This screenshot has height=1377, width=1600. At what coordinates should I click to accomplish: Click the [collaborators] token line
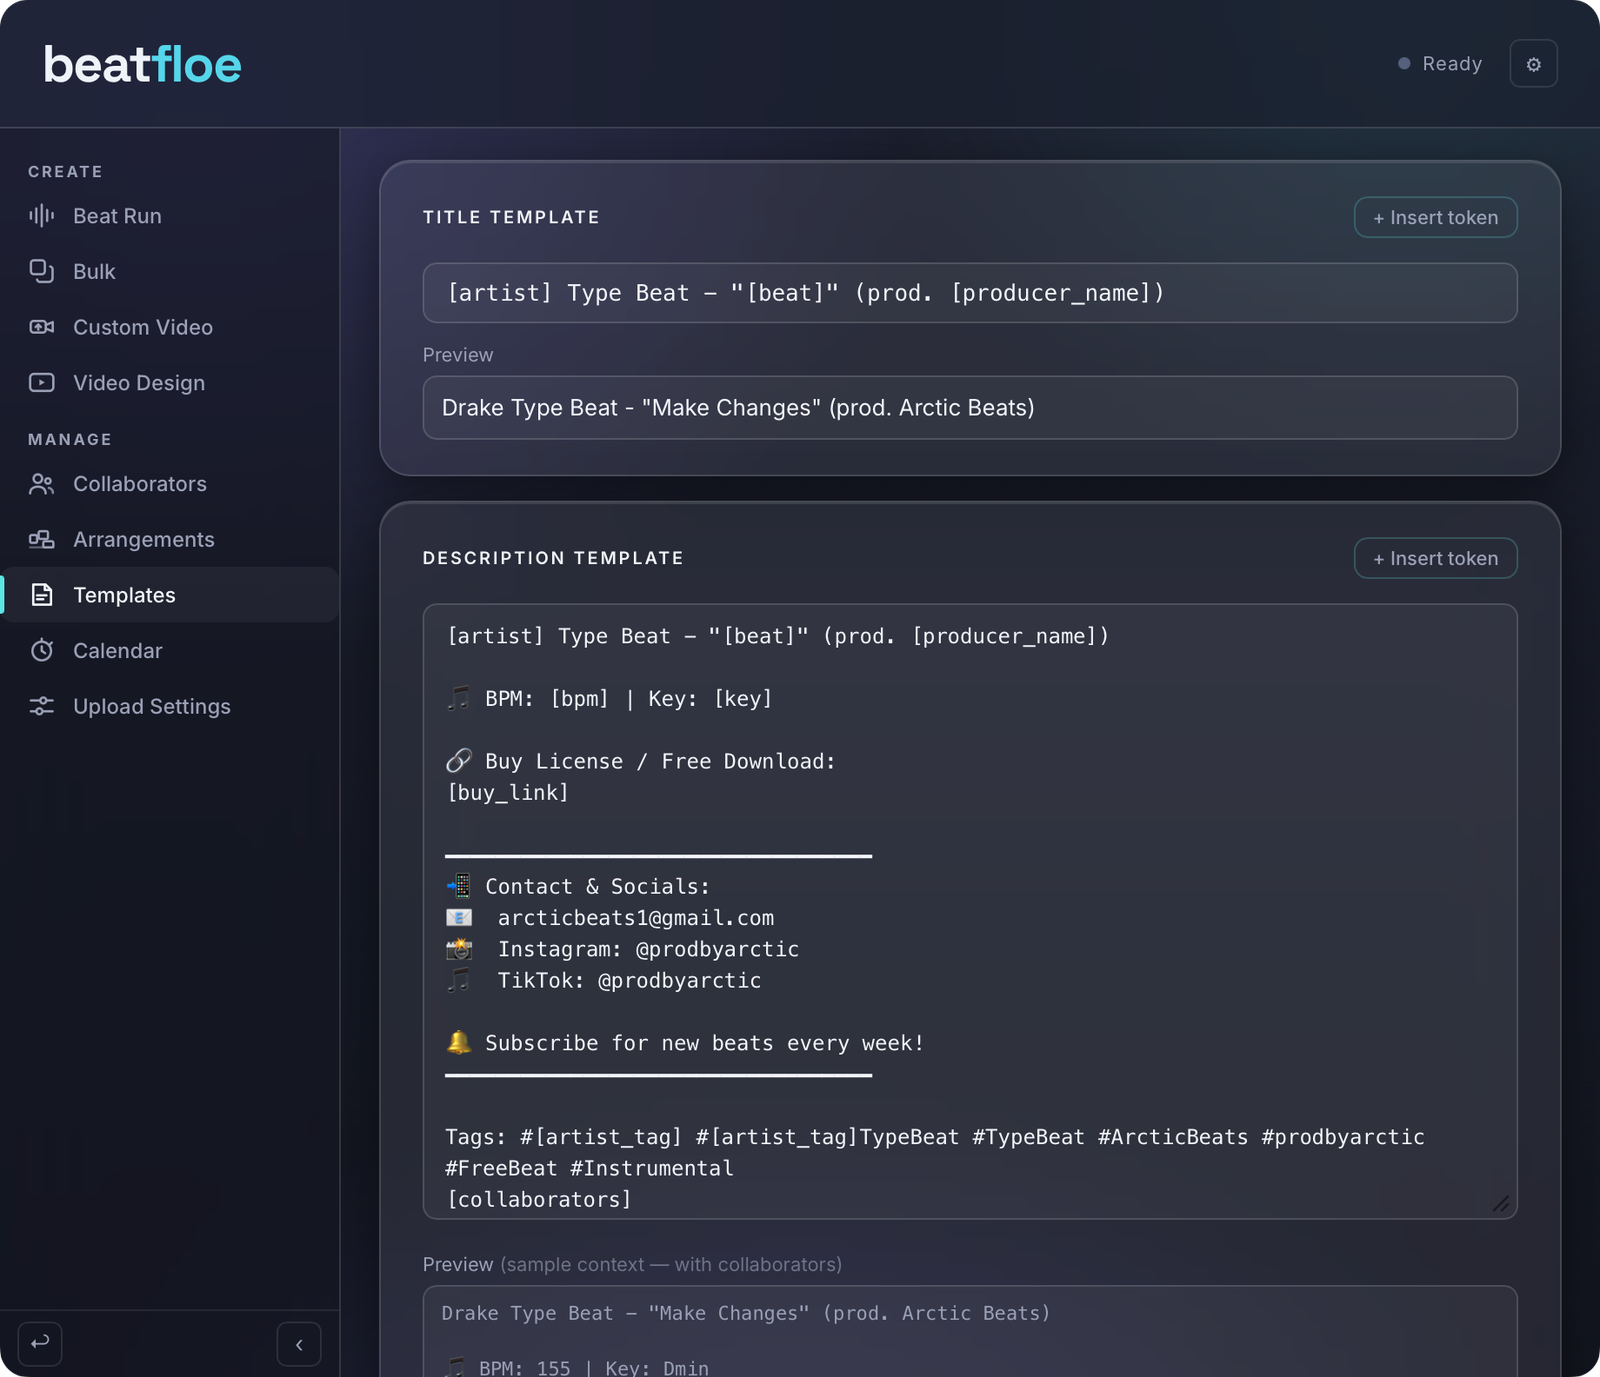coord(539,1200)
